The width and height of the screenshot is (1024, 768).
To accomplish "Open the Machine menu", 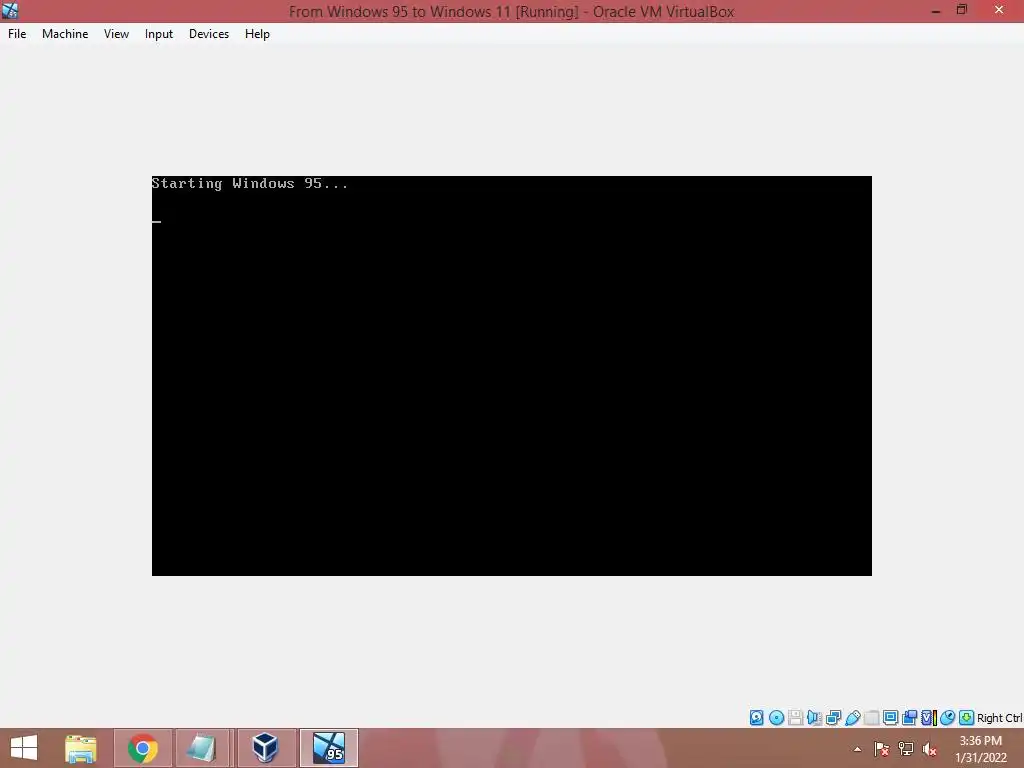I will (65, 34).
